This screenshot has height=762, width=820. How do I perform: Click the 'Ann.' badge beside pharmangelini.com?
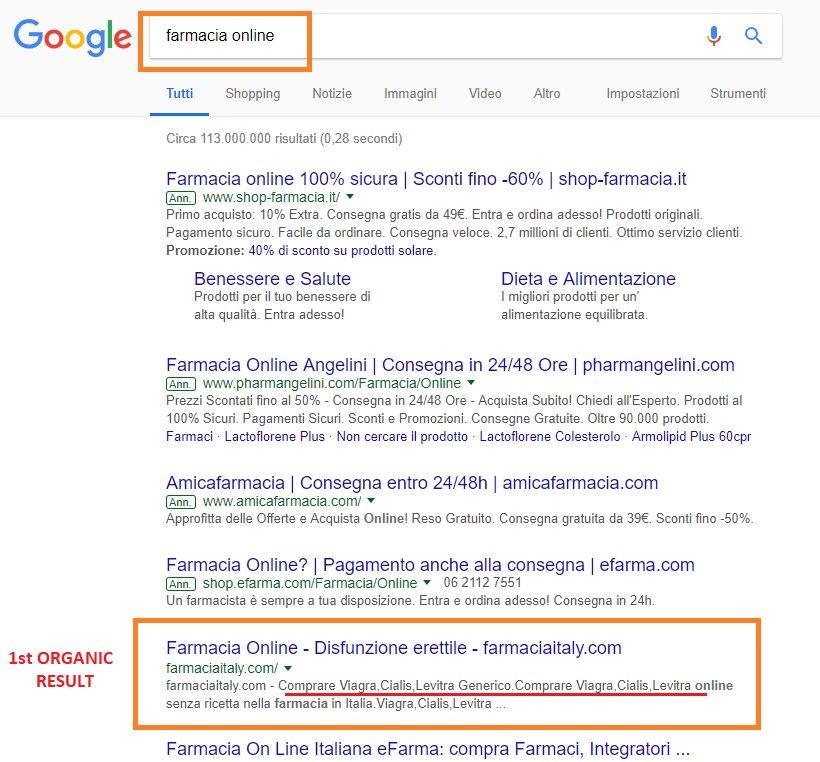coord(181,384)
